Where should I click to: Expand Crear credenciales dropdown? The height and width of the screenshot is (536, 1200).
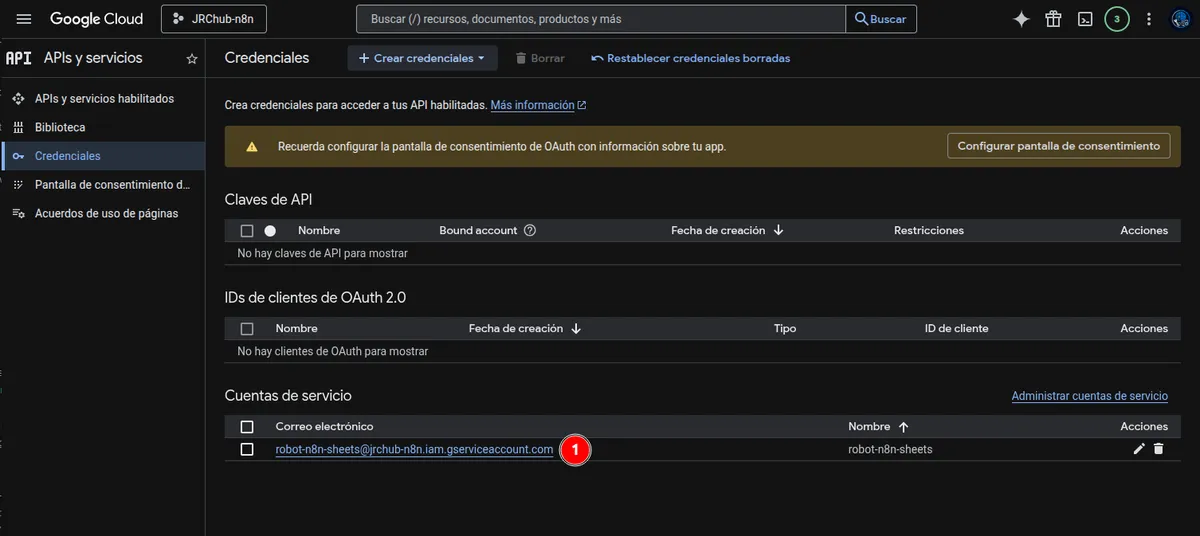(422, 58)
